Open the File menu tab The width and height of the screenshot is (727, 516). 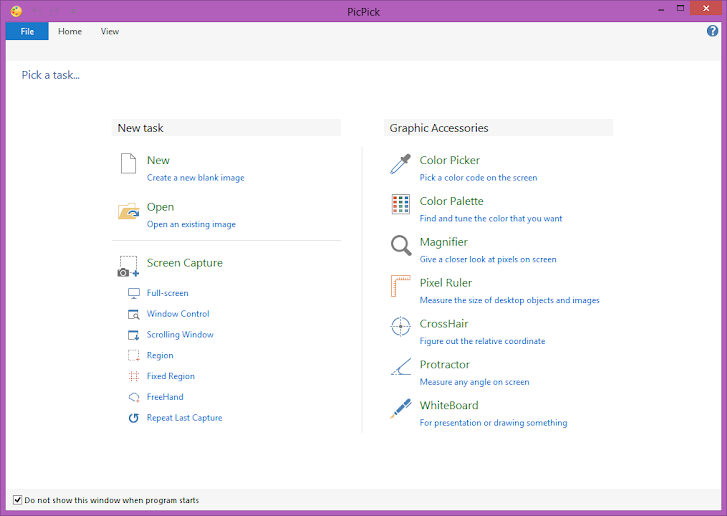(27, 31)
